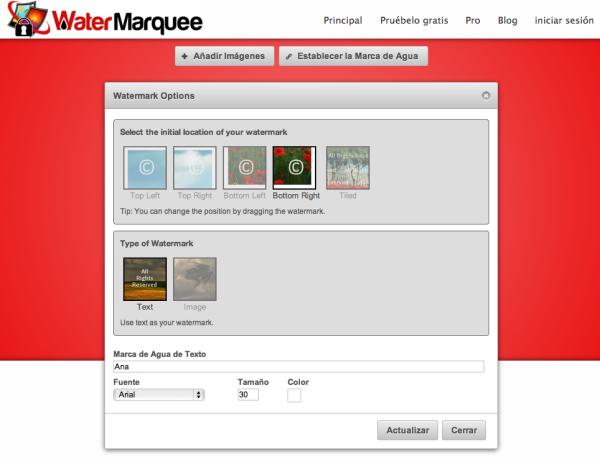600x462 pixels.
Task: Choose the Bottom Left watermark location
Action: pyautogui.click(x=244, y=167)
